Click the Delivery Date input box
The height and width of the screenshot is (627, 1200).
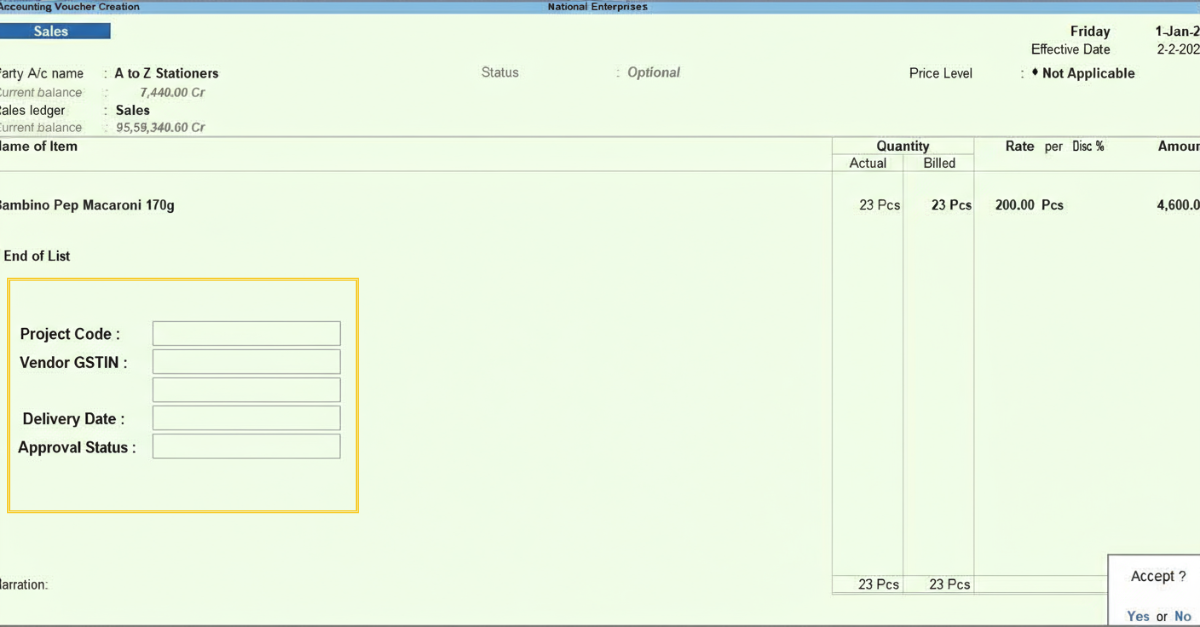coord(246,418)
